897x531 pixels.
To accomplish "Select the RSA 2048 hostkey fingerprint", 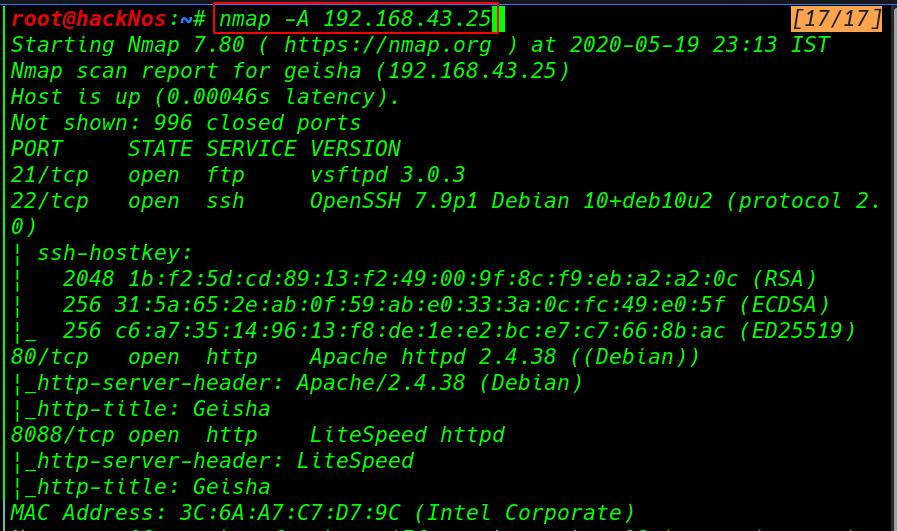I will [x=439, y=279].
